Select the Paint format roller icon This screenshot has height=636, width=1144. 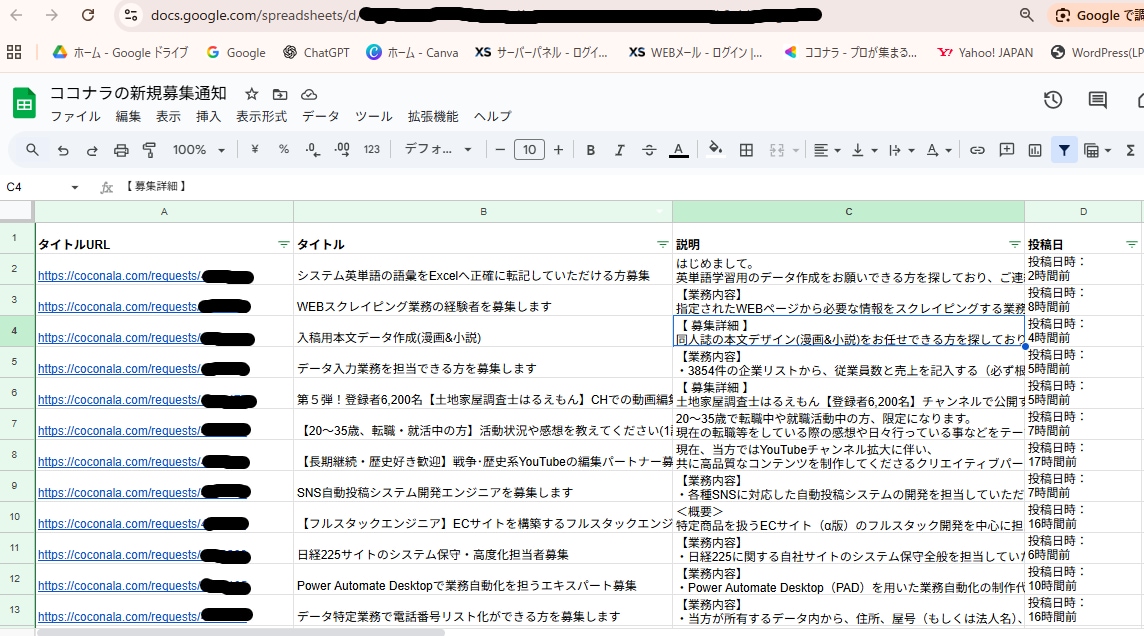[x=150, y=150]
